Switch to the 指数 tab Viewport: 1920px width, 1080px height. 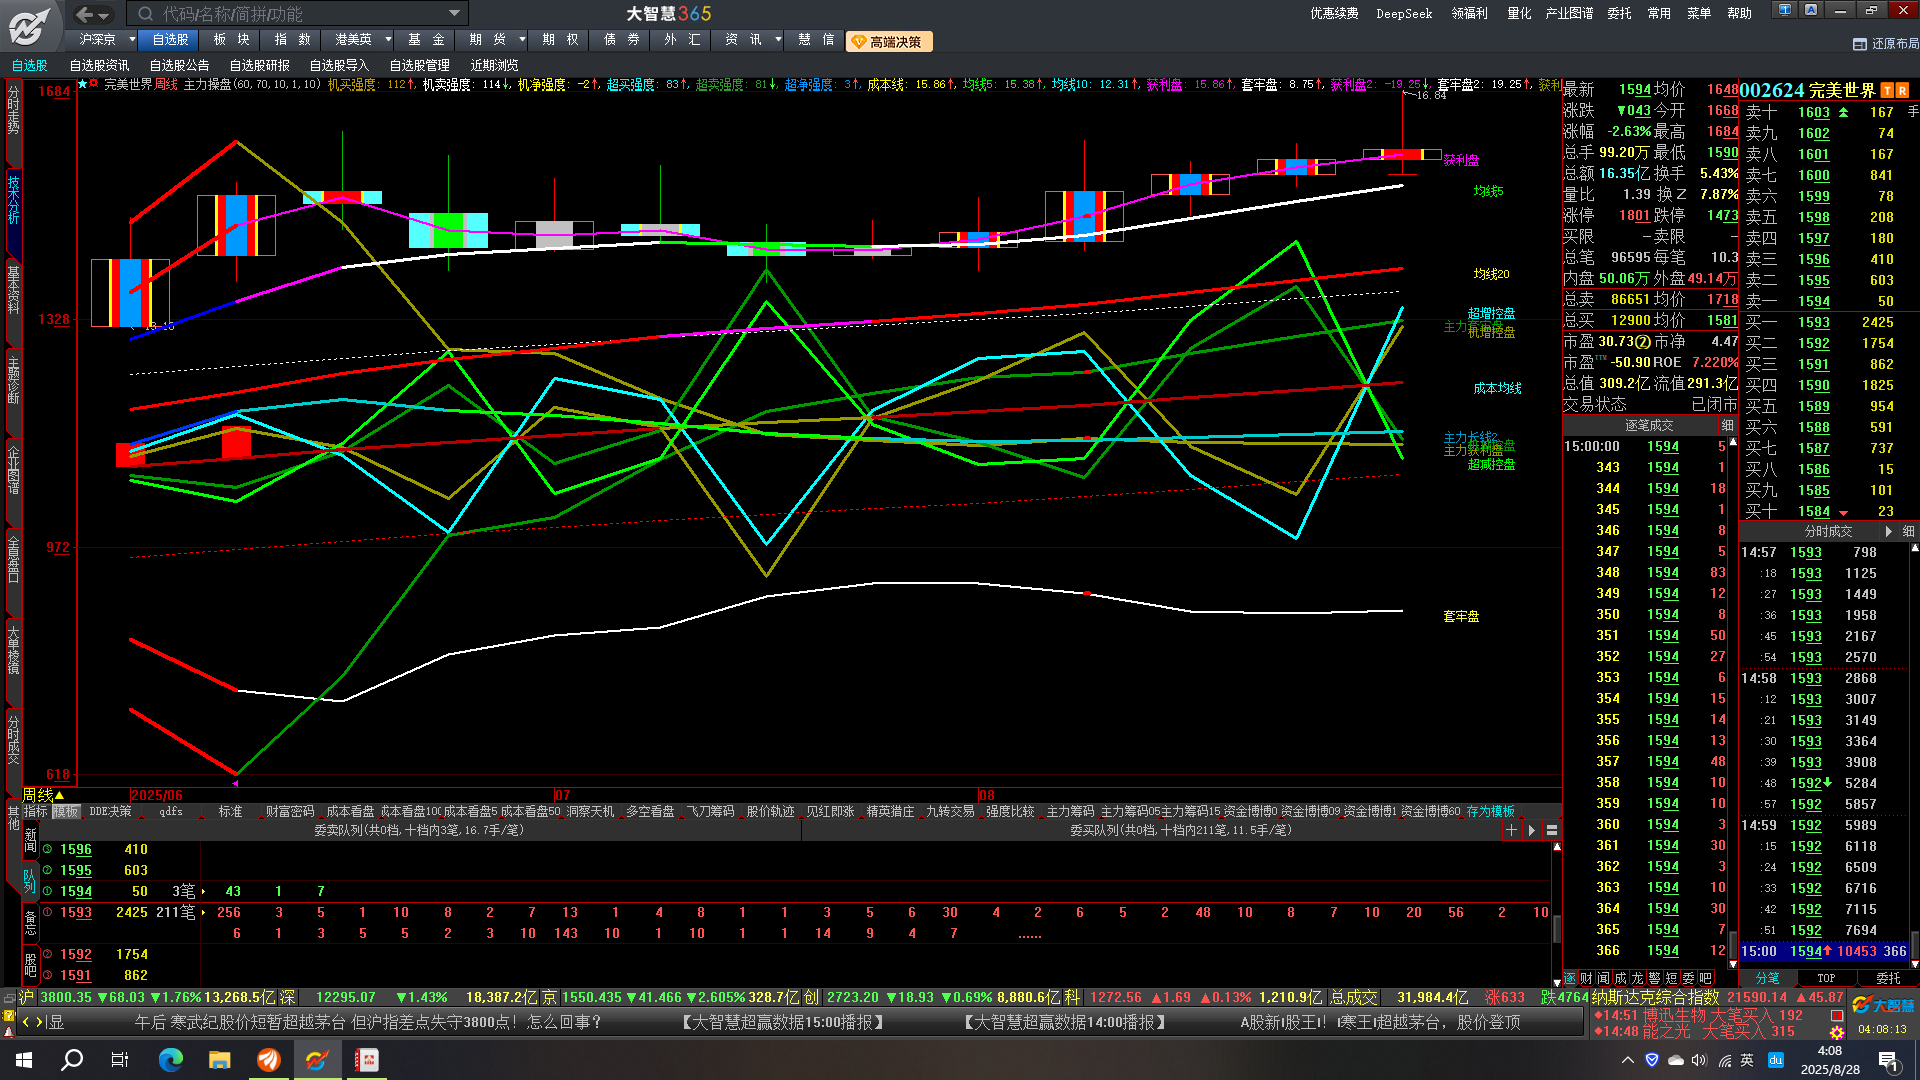(x=292, y=40)
